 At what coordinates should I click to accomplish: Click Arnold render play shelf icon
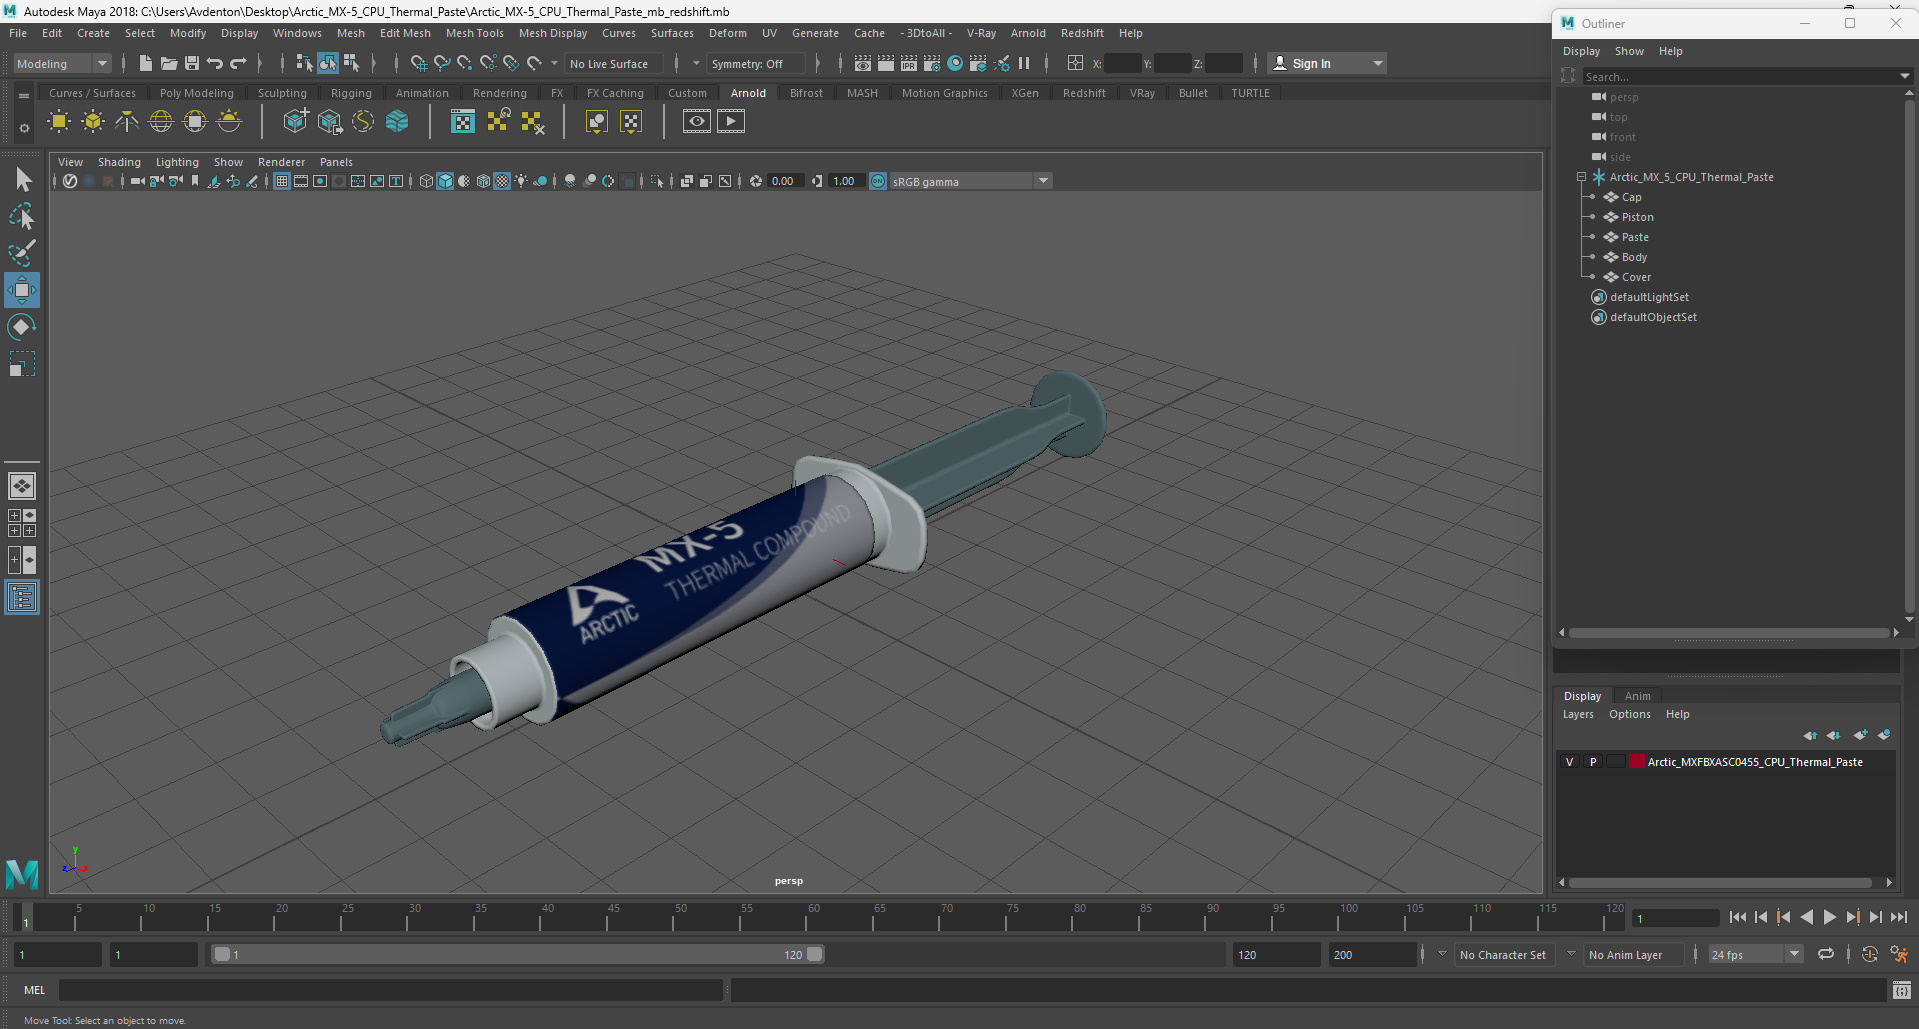coord(731,122)
